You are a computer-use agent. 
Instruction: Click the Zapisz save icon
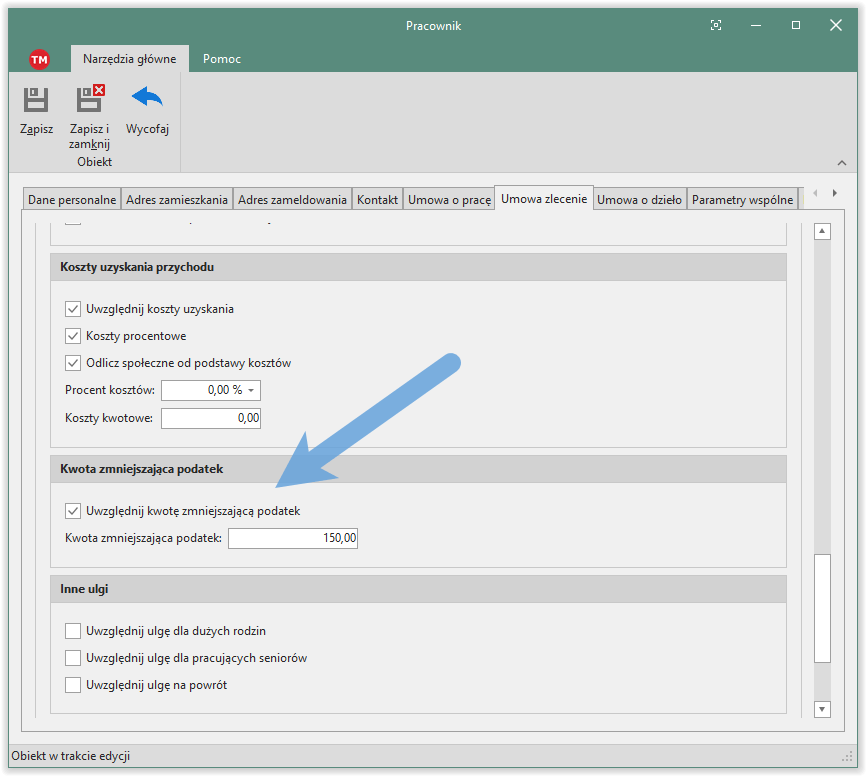point(36,100)
